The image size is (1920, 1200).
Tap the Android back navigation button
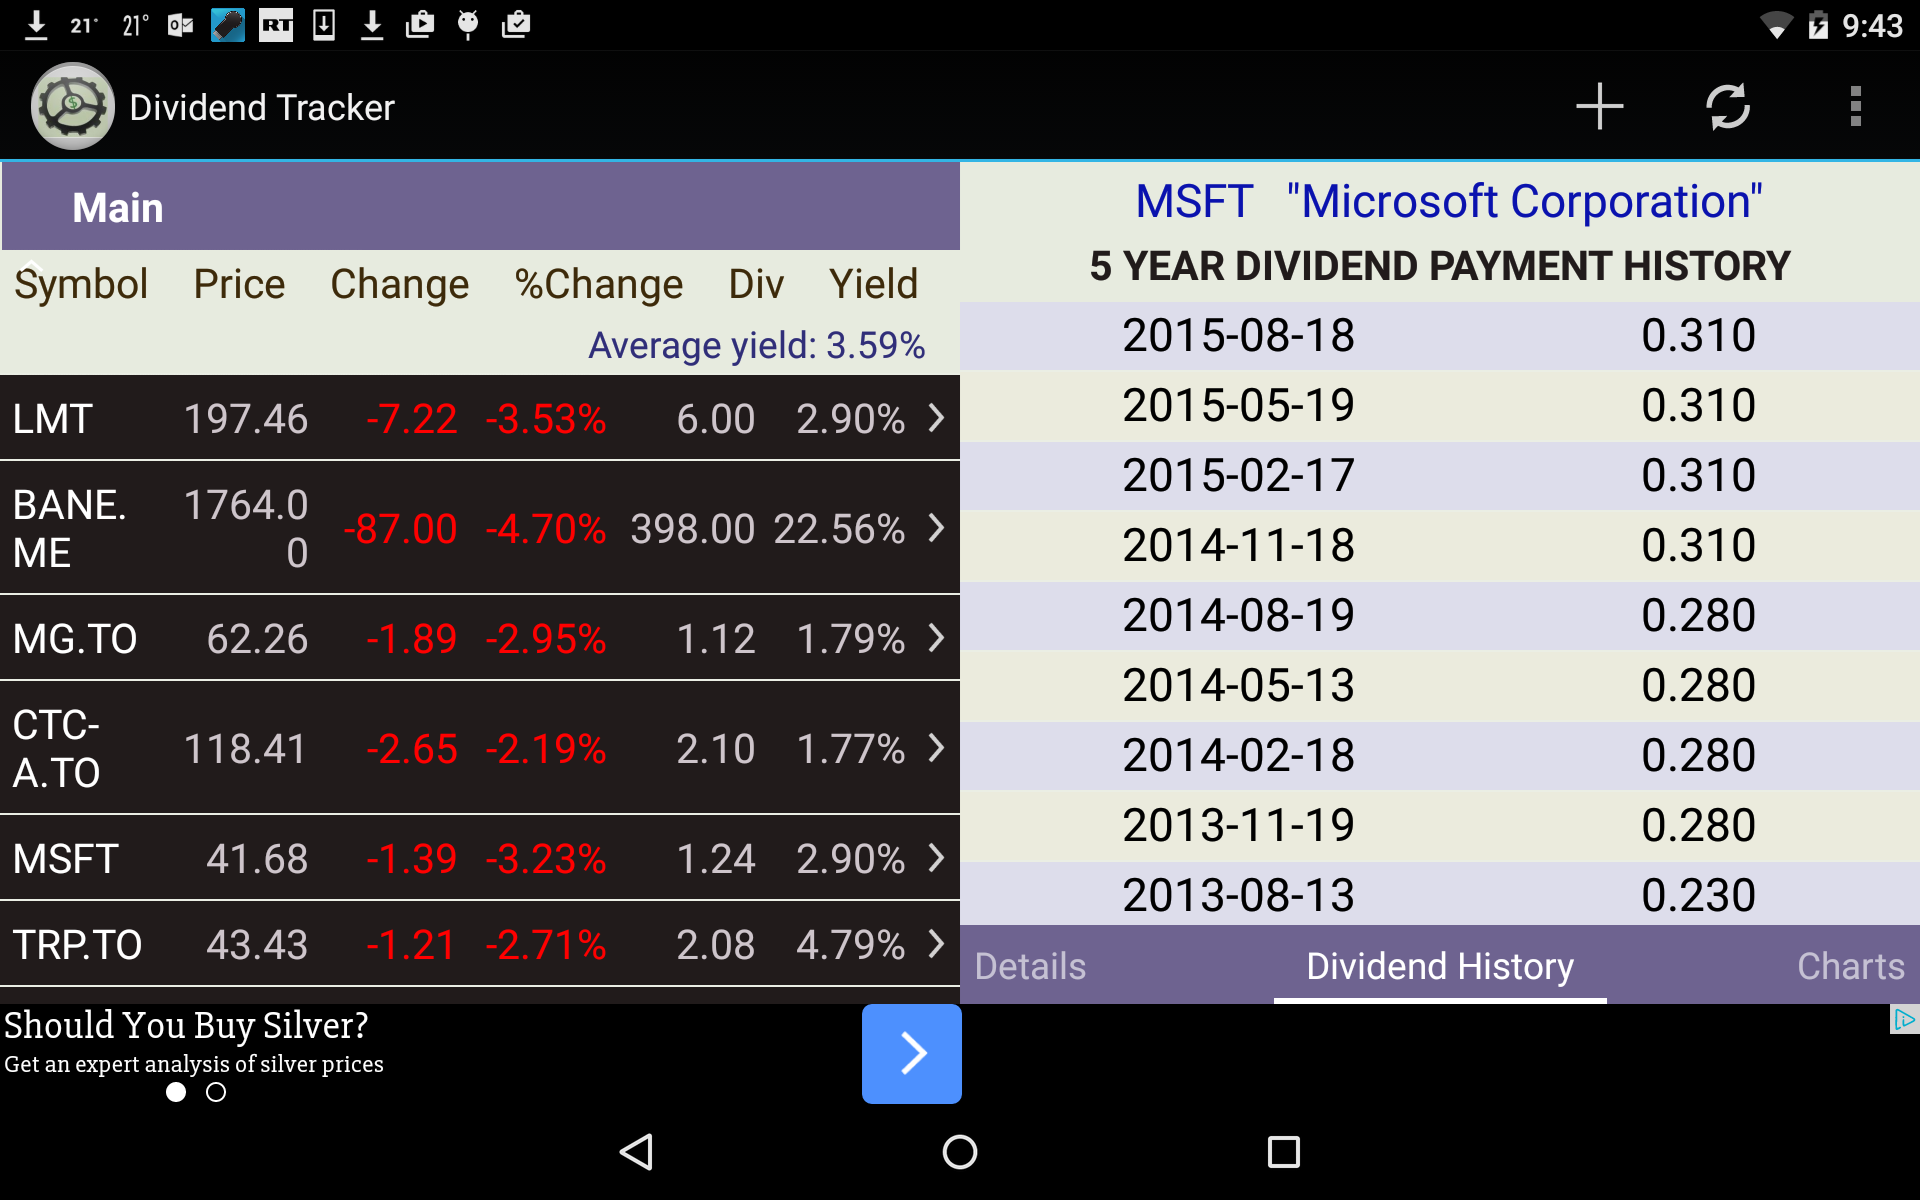[636, 1152]
